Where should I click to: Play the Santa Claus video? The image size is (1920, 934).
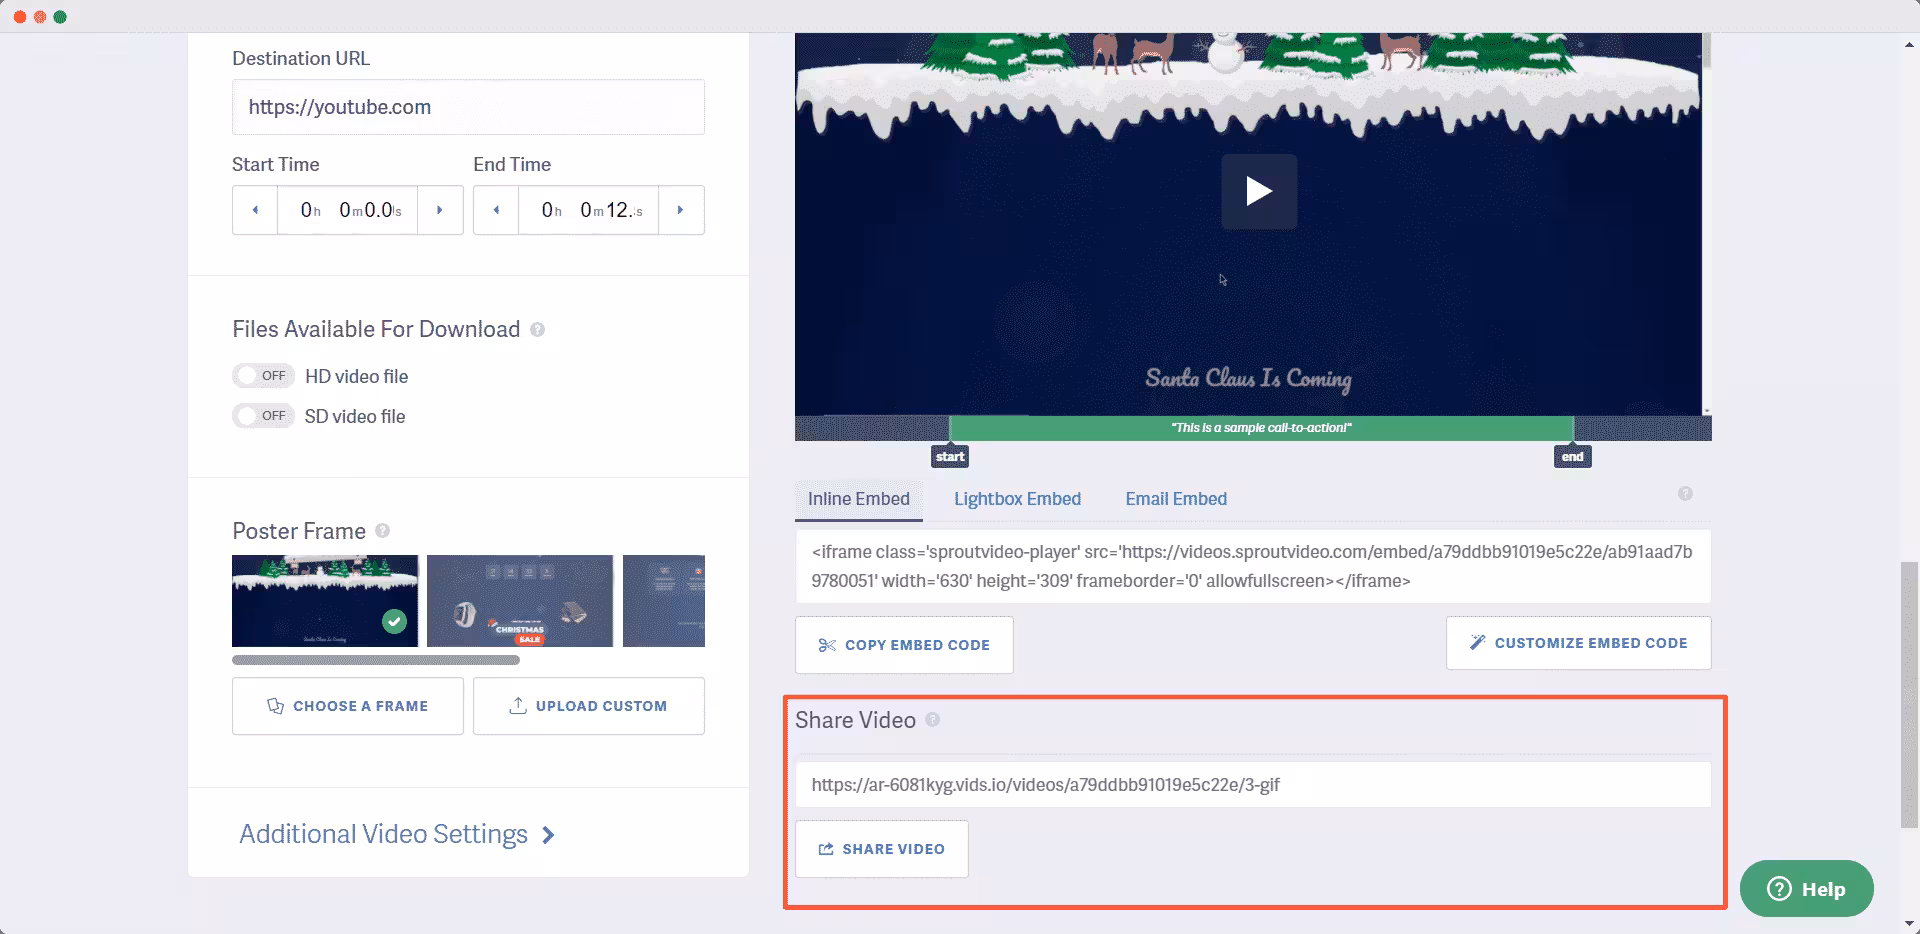point(1259,191)
